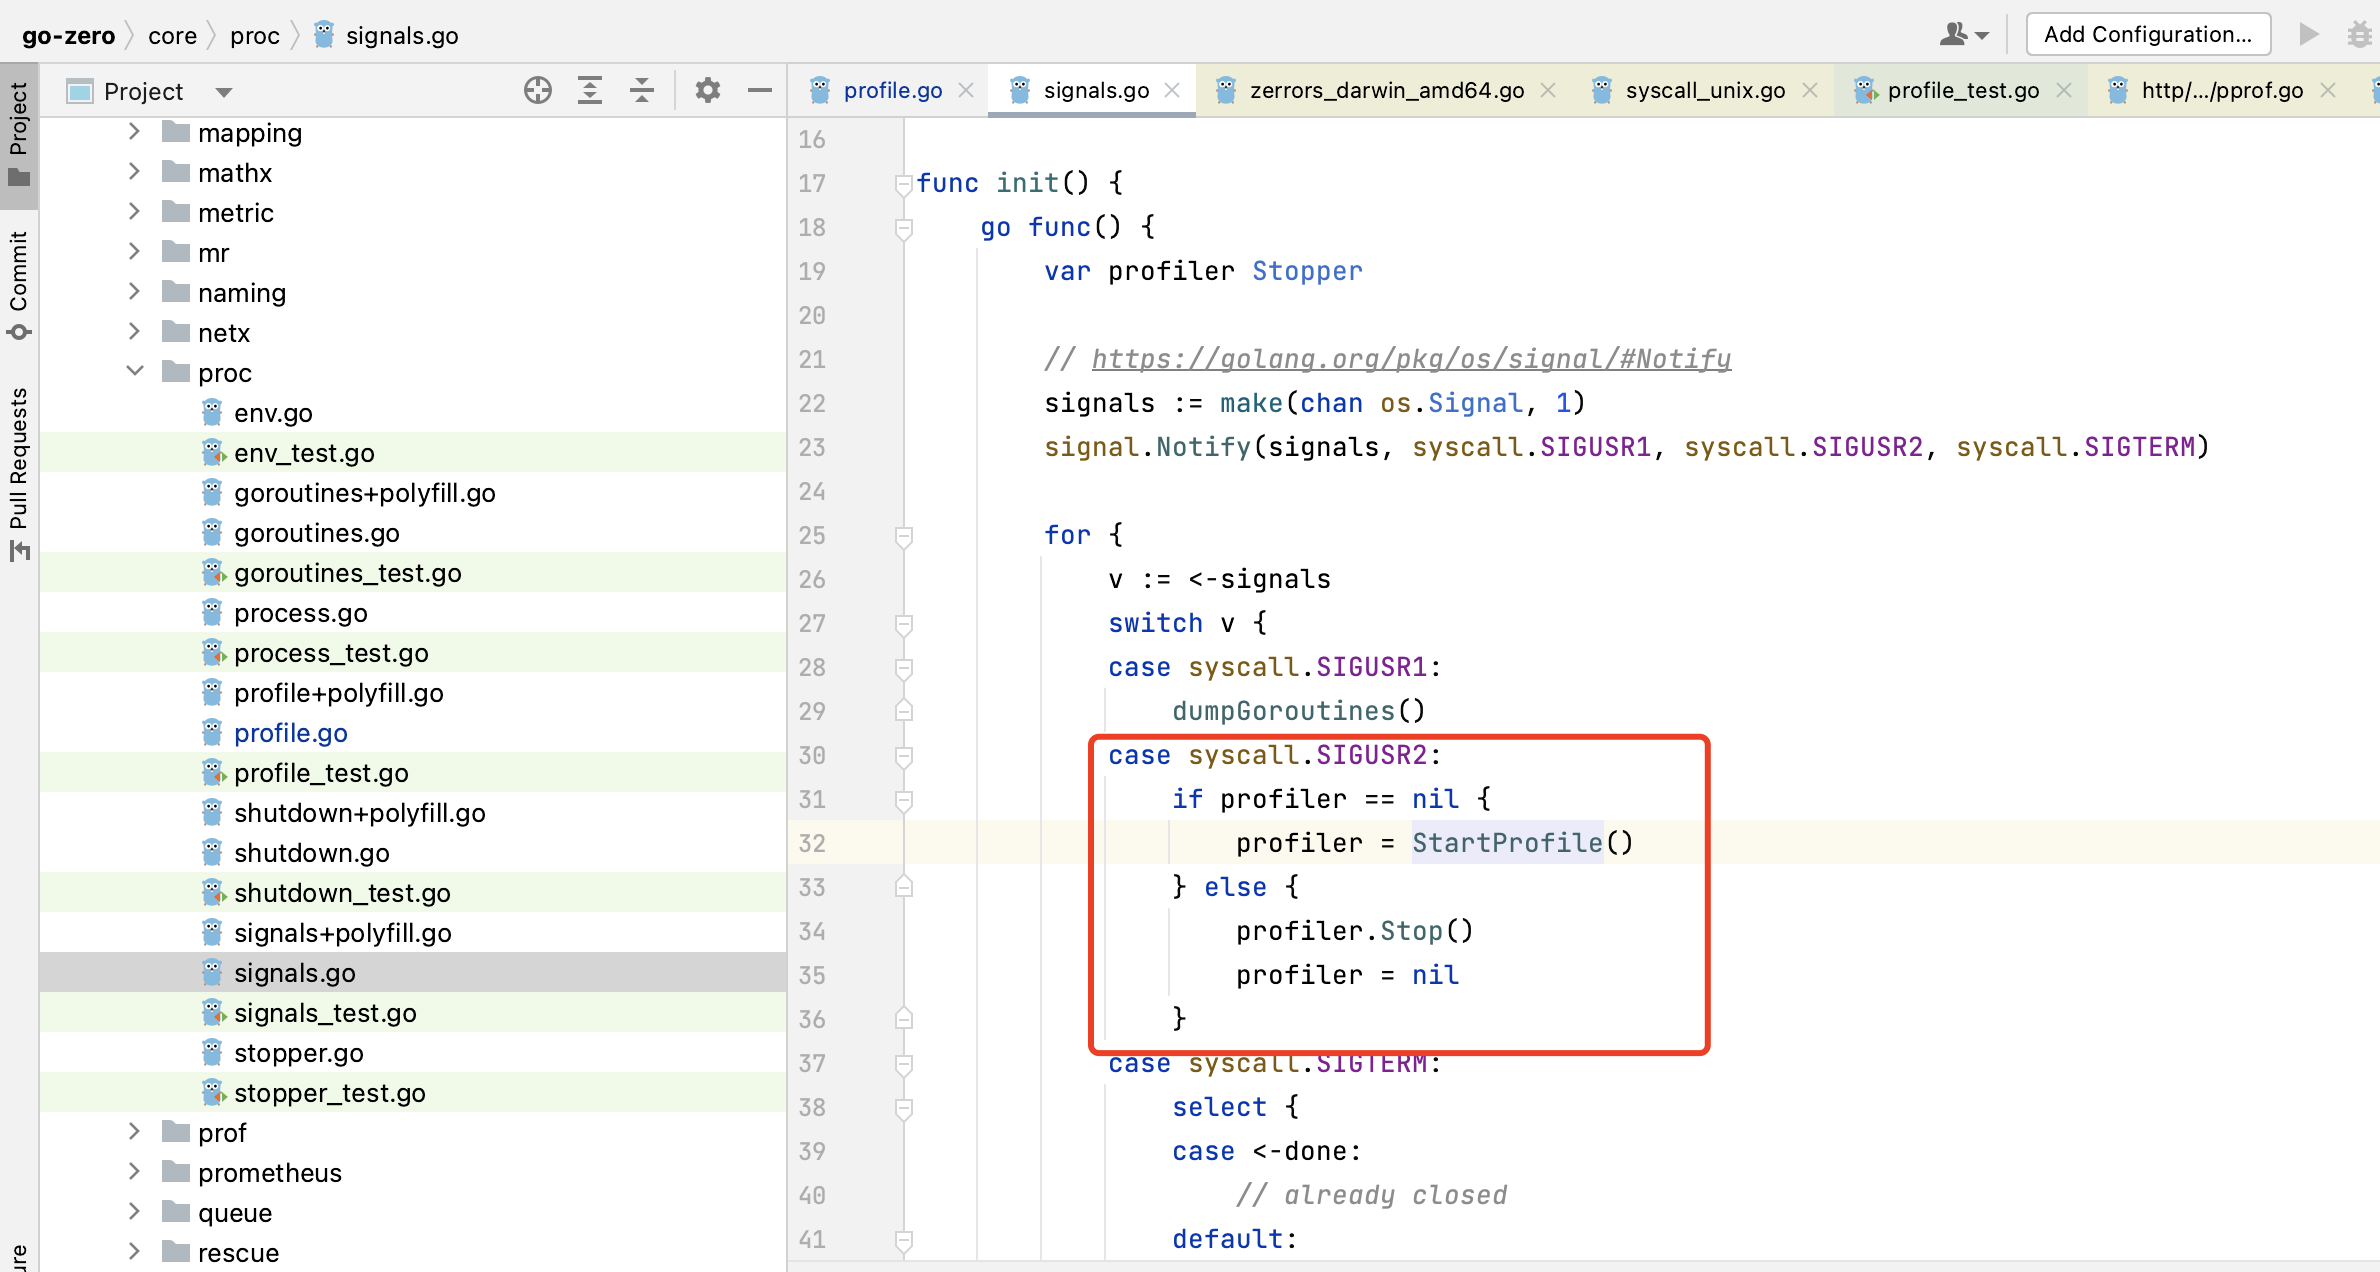Hide the Project tool window with minus icon
Image resolution: width=2380 pixels, height=1272 pixels.
pyautogui.click(x=760, y=91)
